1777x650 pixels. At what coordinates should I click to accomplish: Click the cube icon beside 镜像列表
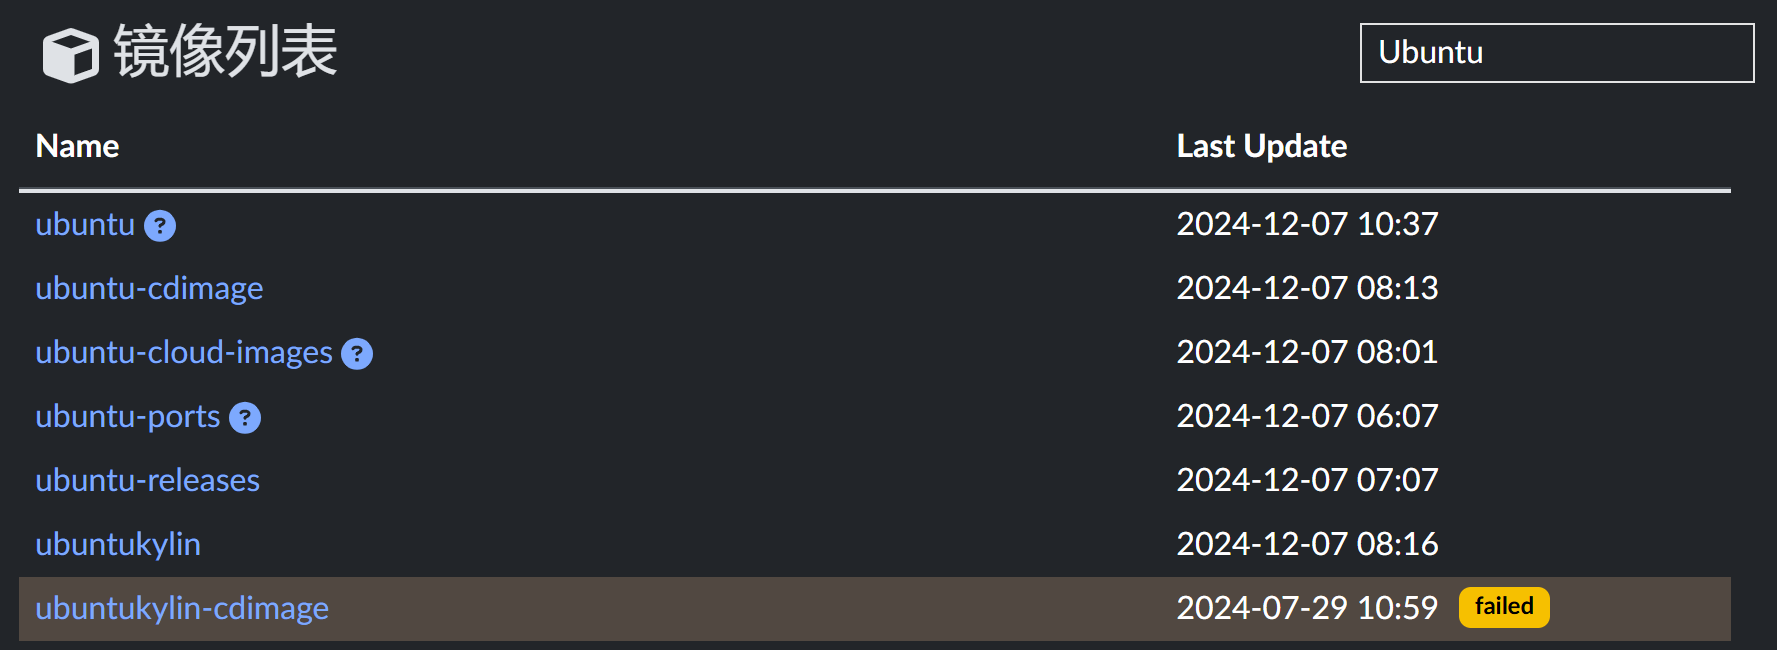tap(70, 55)
